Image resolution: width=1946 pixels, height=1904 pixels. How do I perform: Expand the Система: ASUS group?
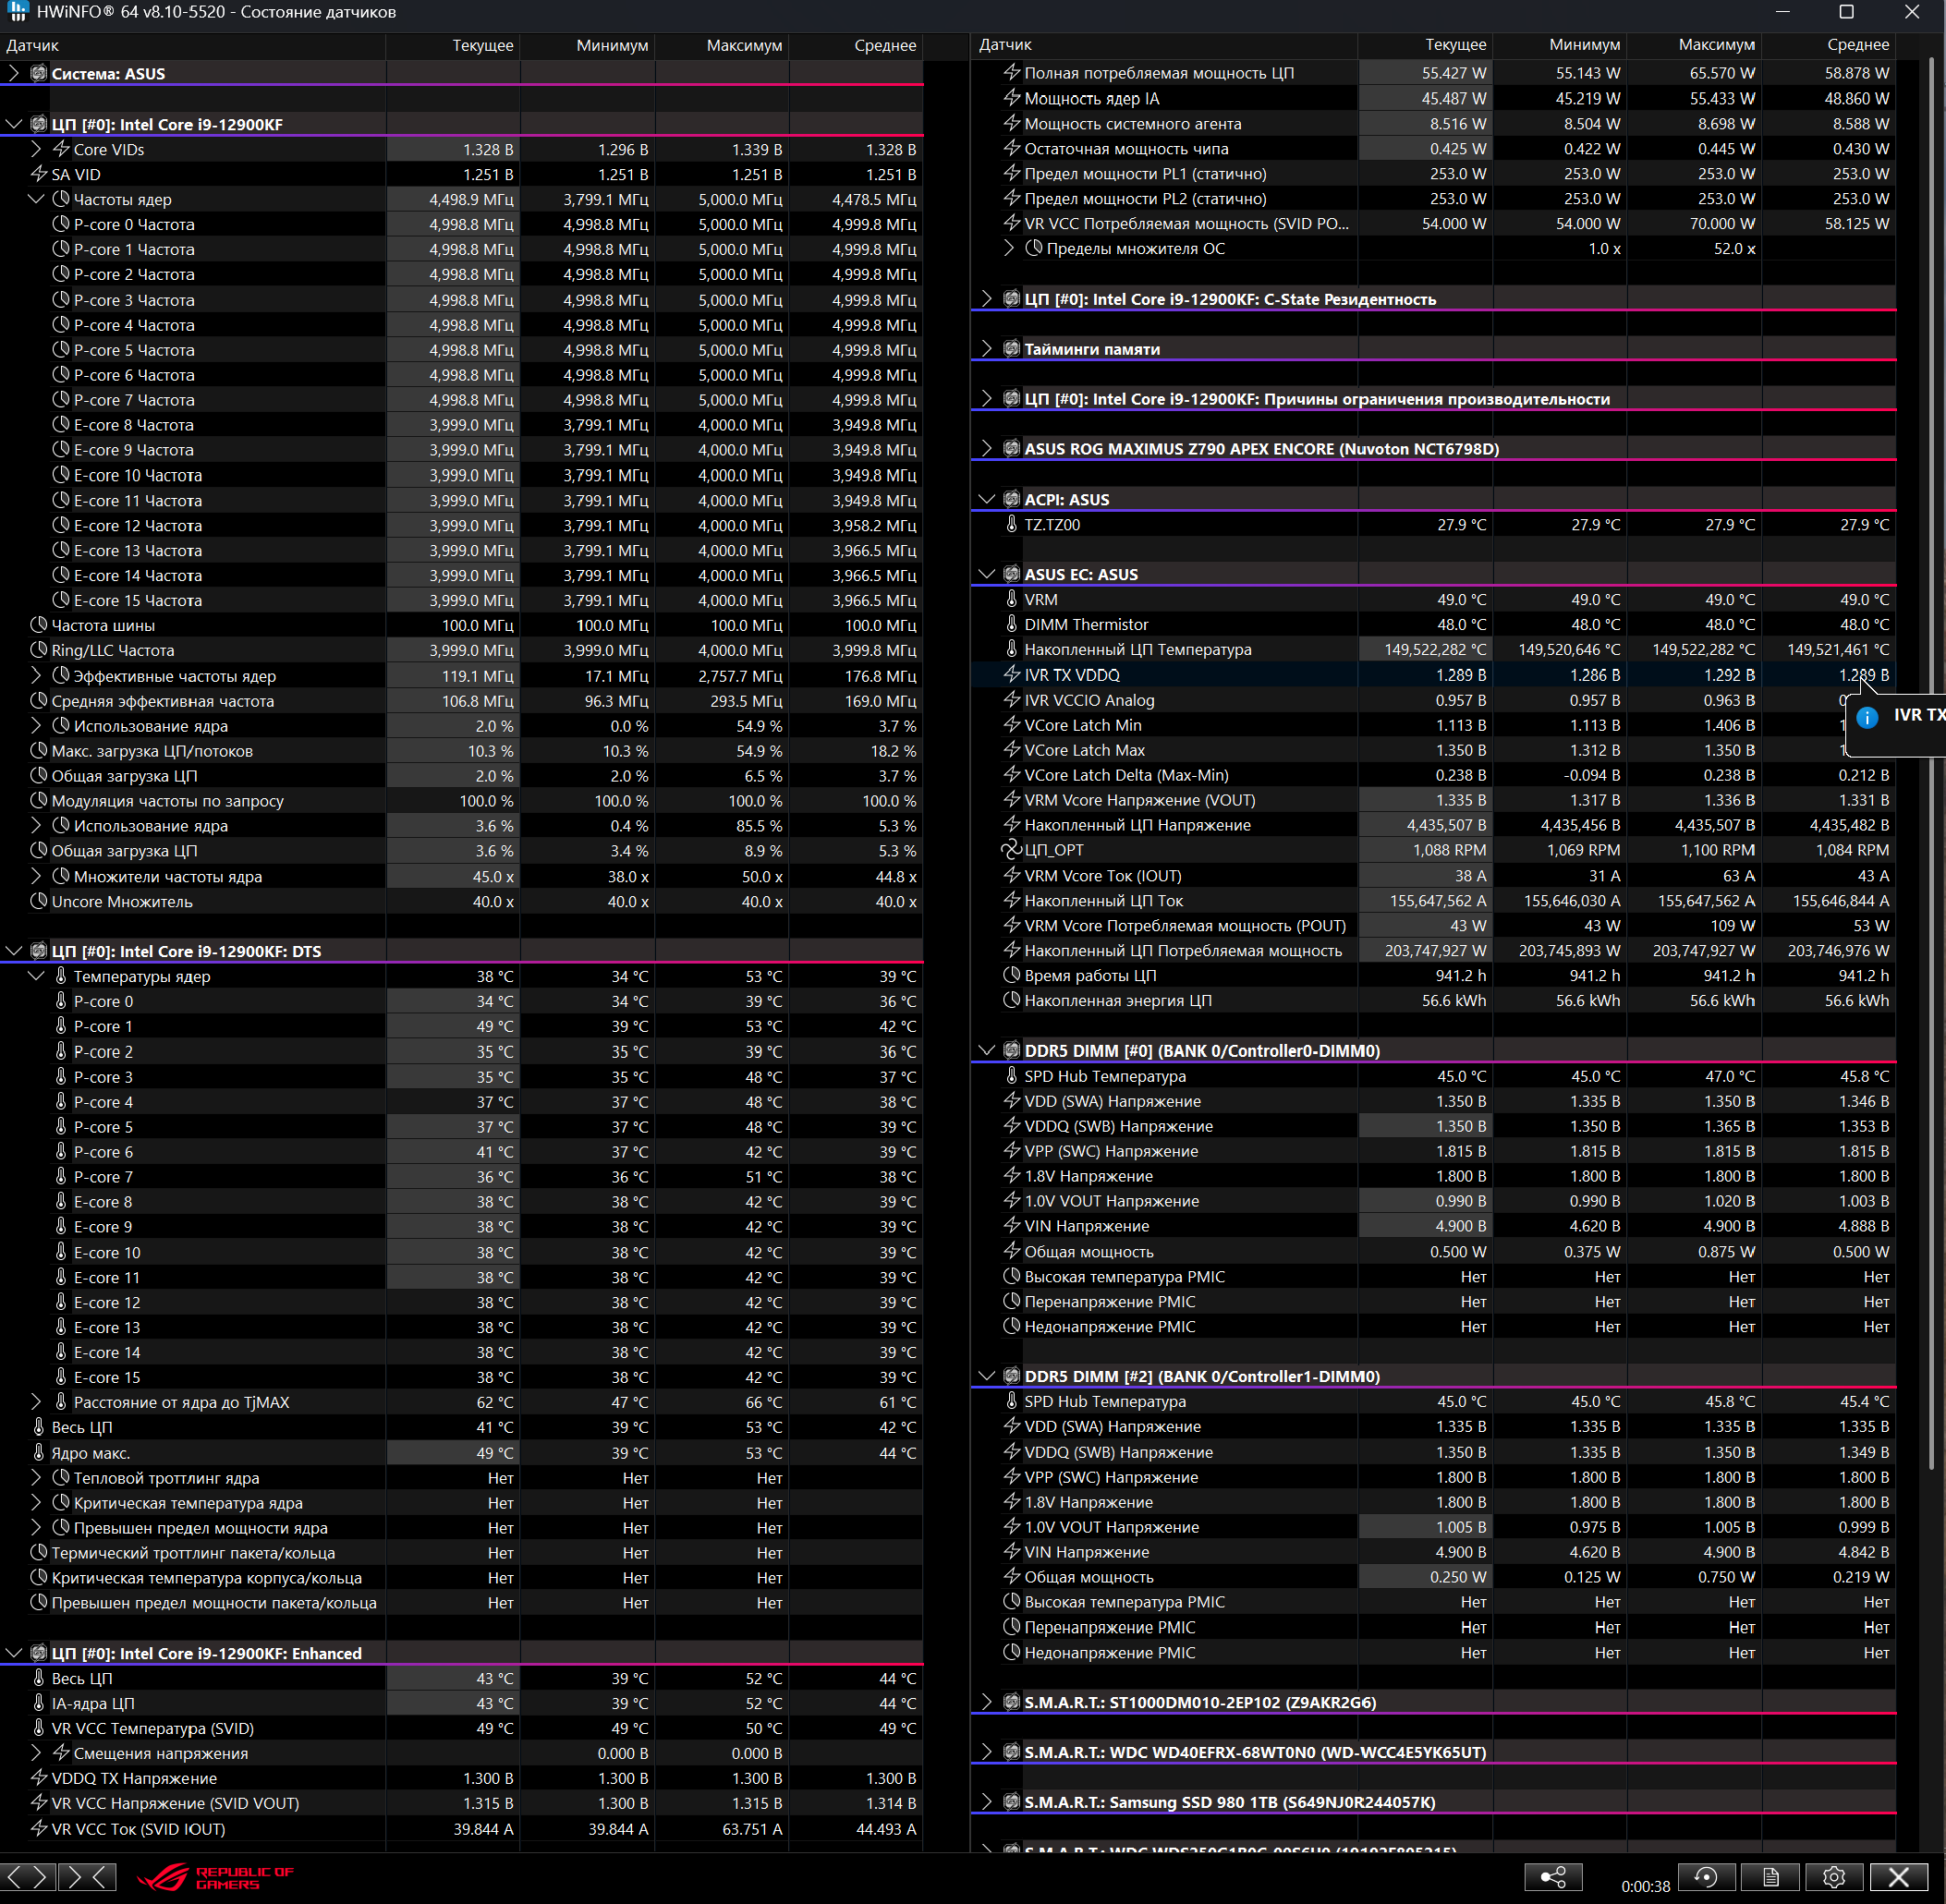pyautogui.click(x=14, y=73)
